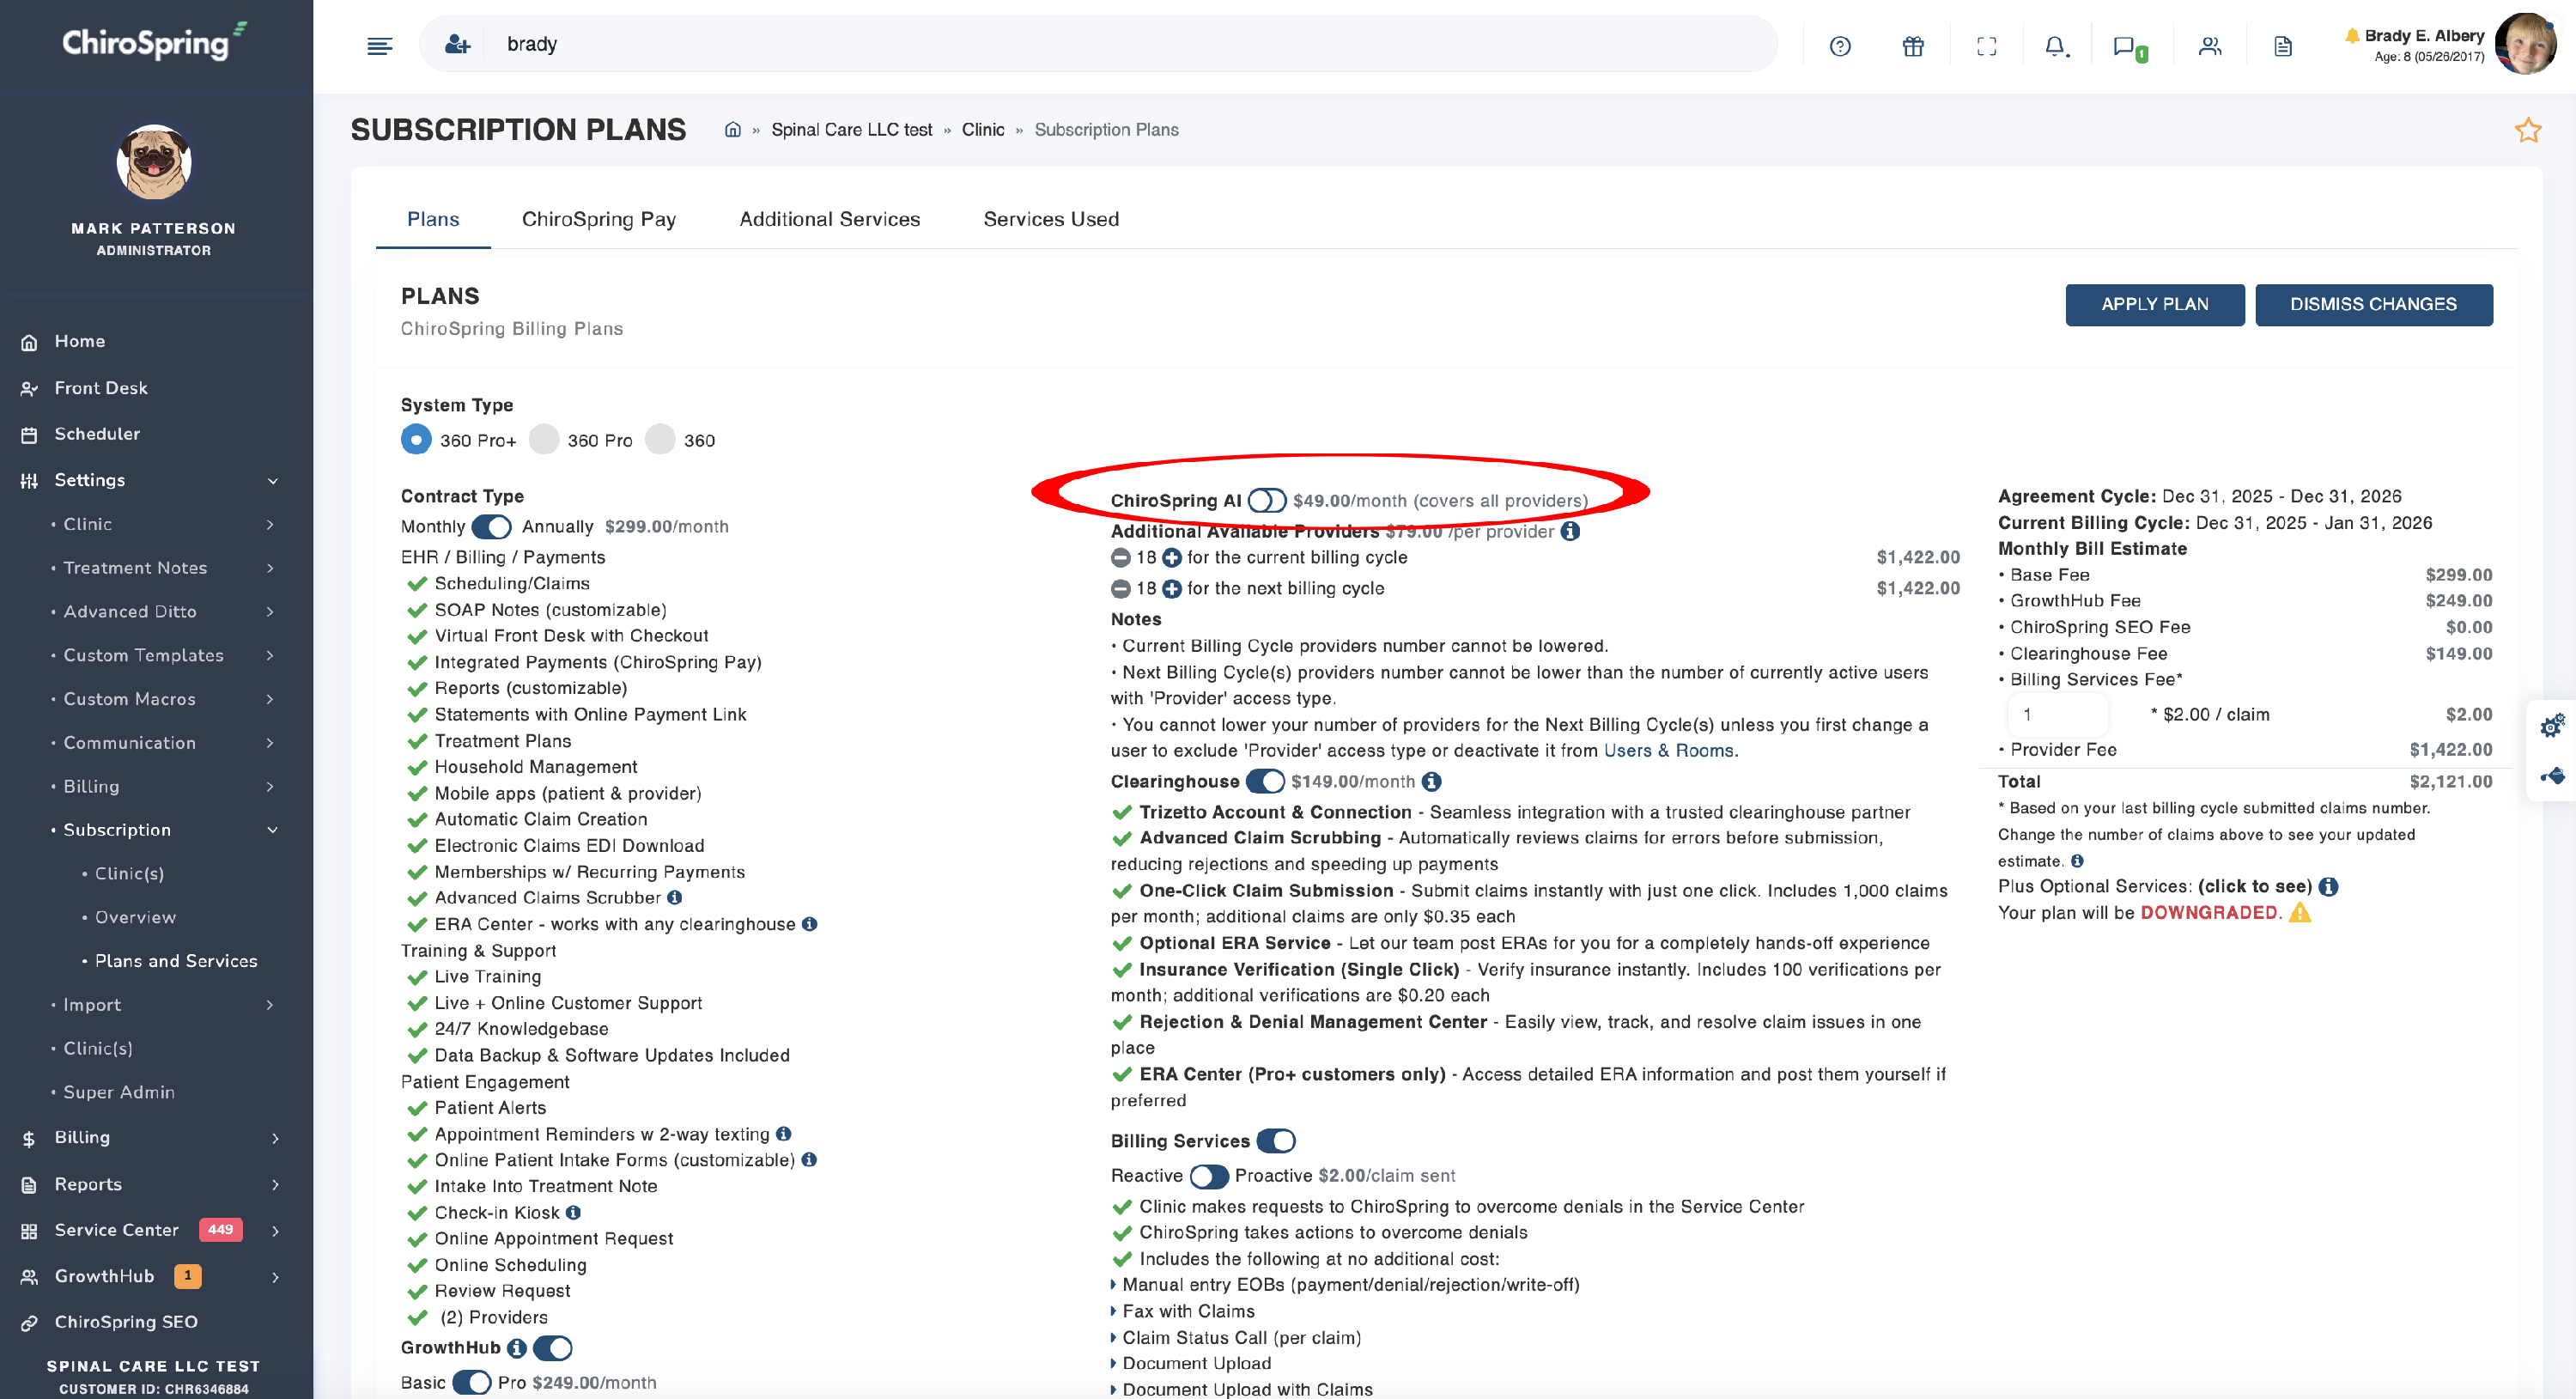Open the Users & Rooms link
Image resolution: width=2576 pixels, height=1399 pixels.
pyautogui.click(x=1668, y=751)
